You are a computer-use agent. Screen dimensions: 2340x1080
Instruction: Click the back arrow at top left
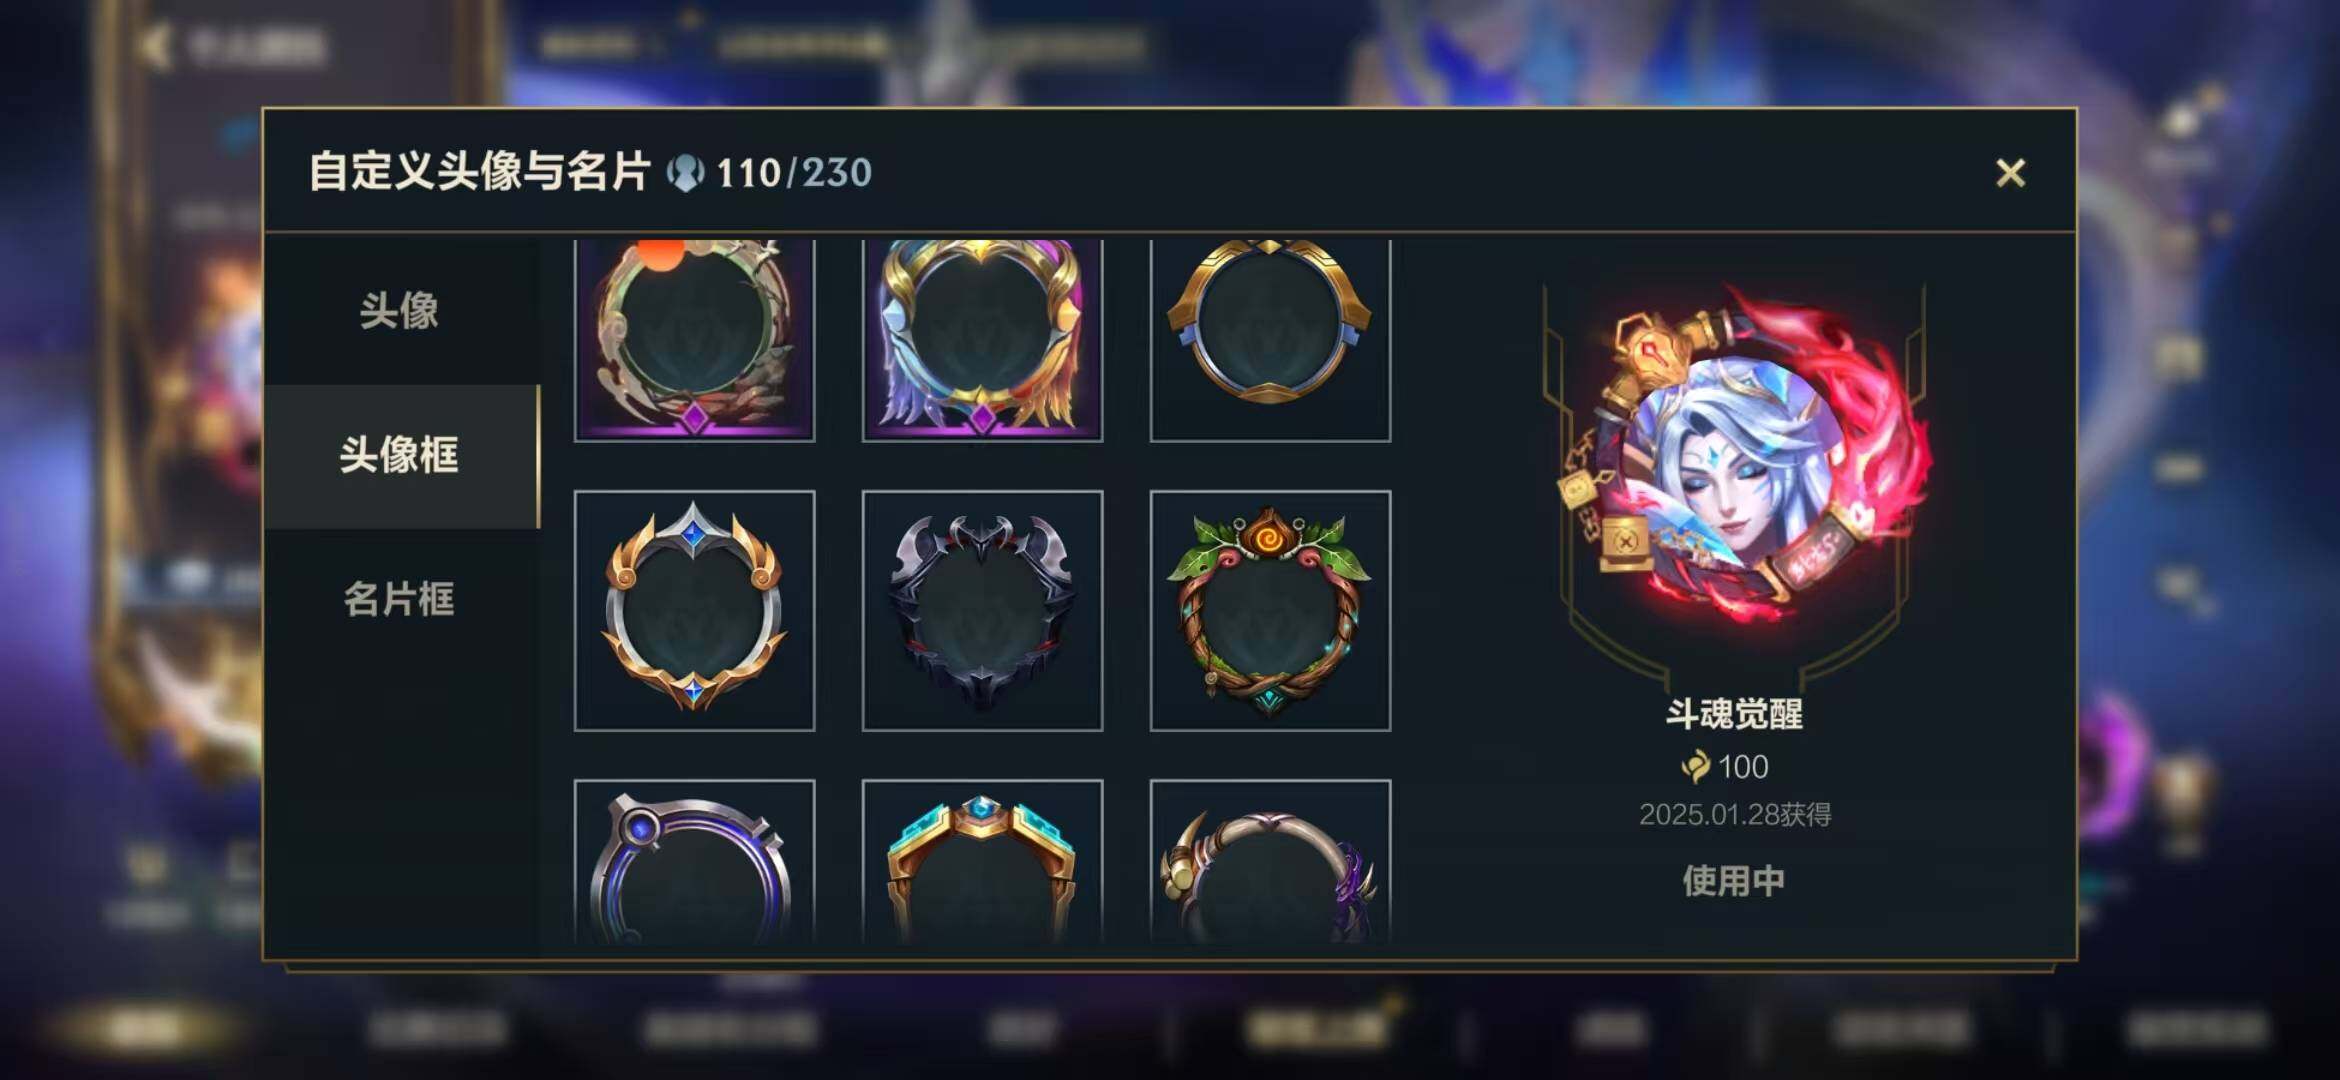point(155,46)
